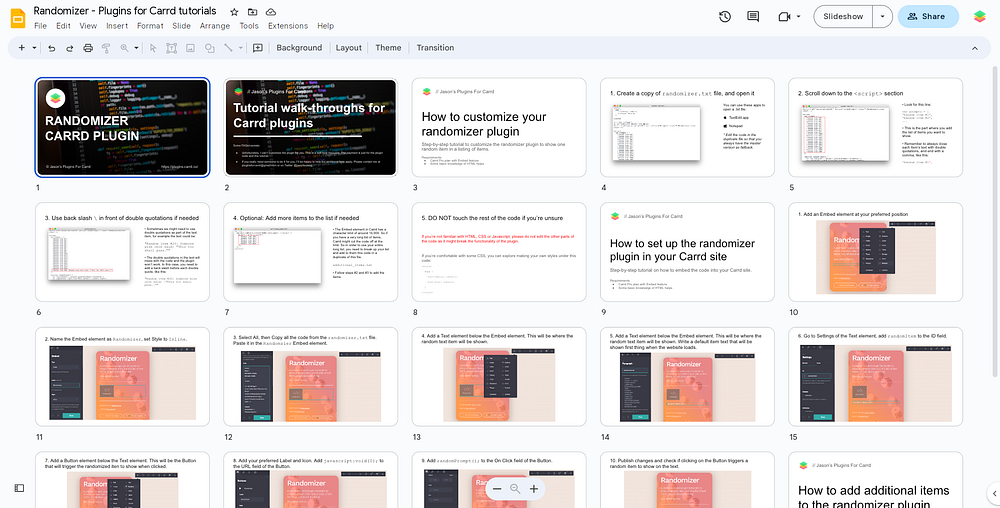Select slide 11 Name the Embed element thumbnail
1000x508 pixels.
pos(122,377)
